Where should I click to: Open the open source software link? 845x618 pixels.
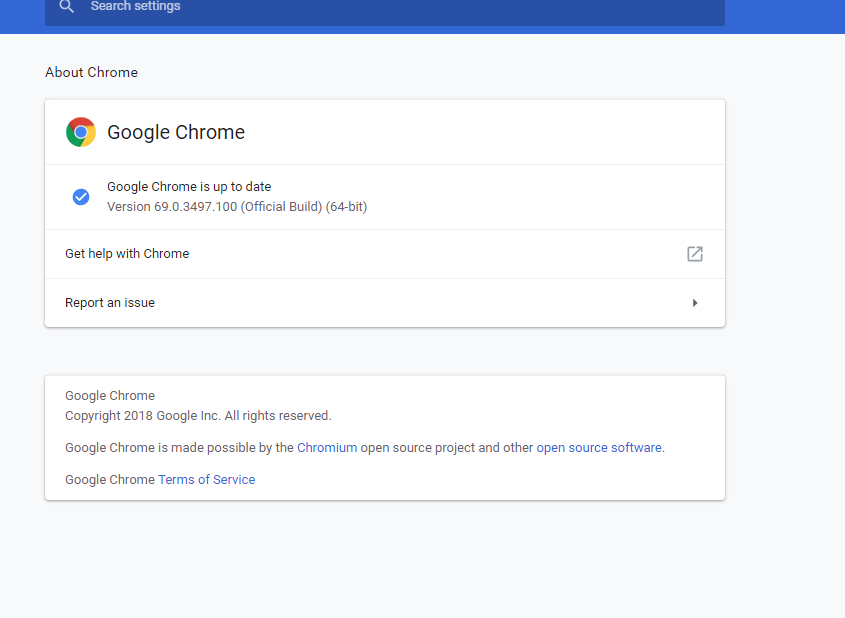[x=599, y=448]
